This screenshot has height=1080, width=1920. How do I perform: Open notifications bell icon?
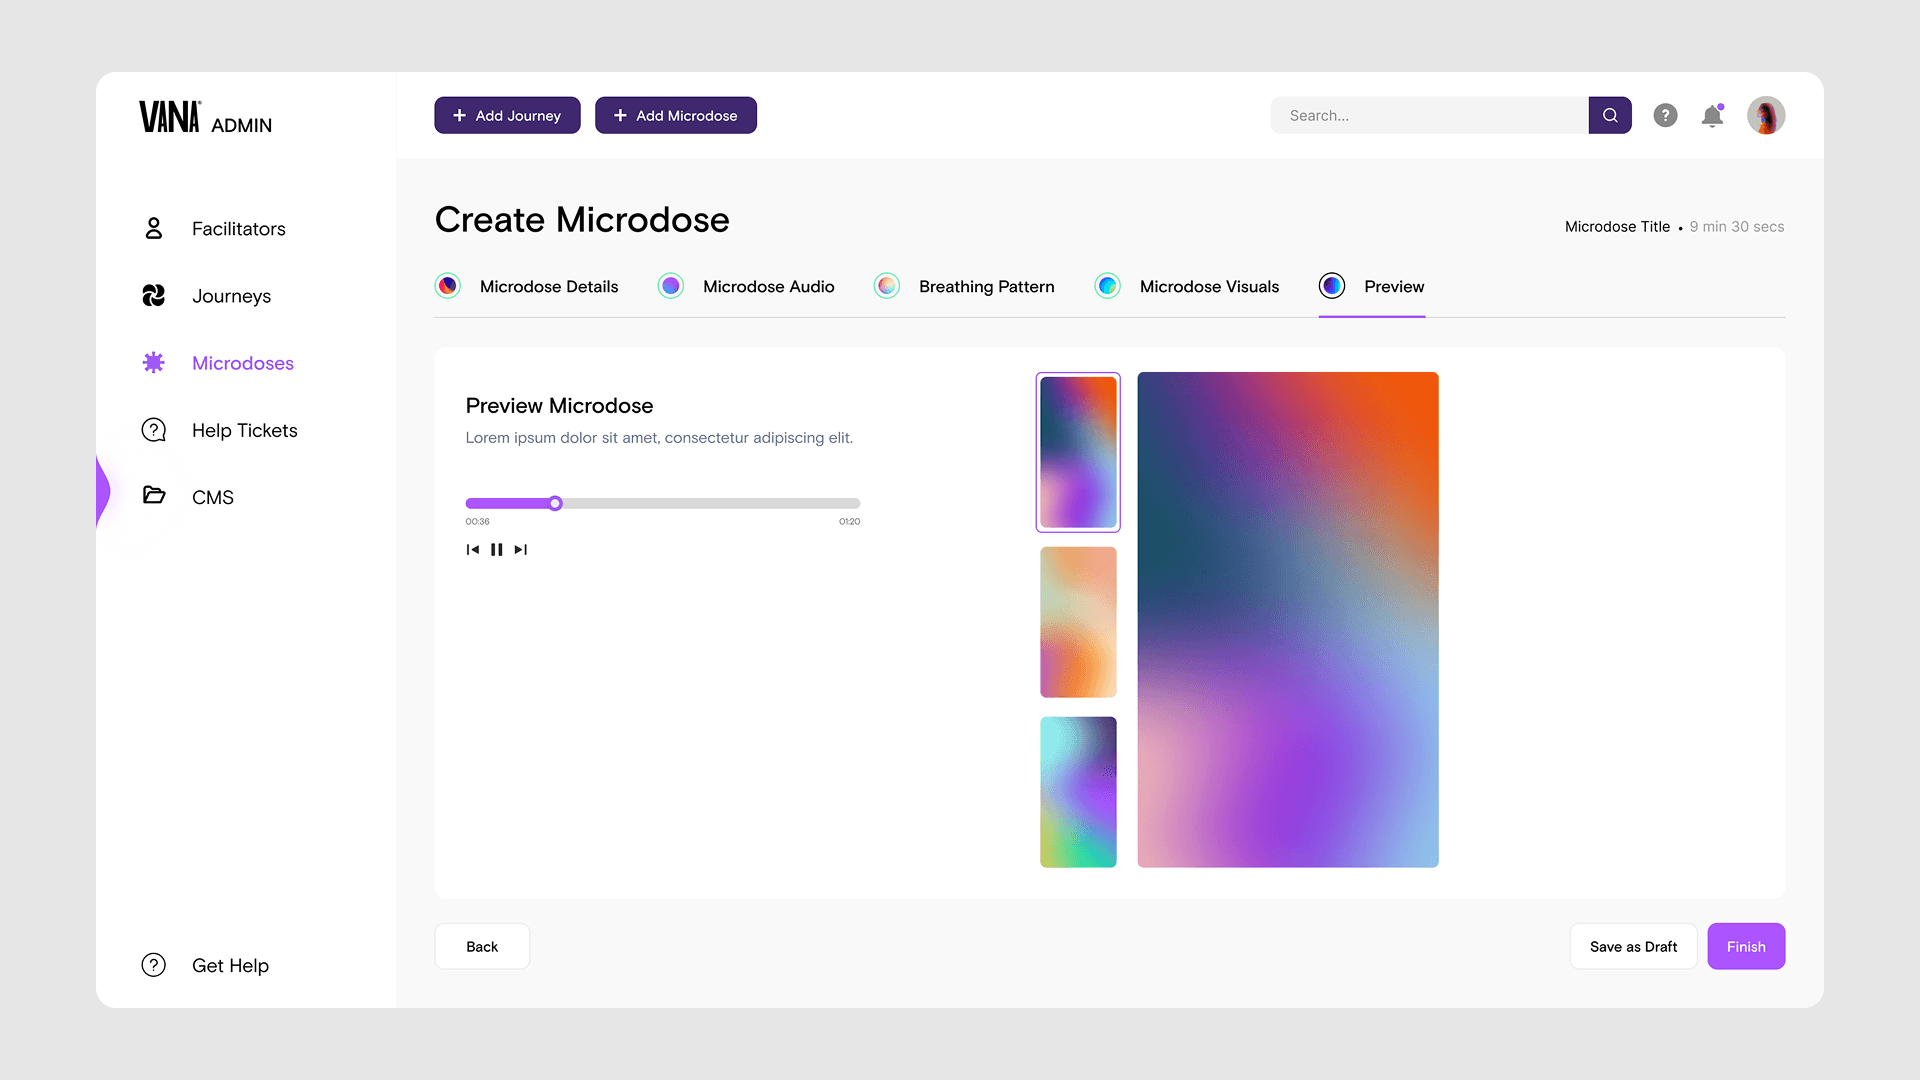[x=1712, y=116]
